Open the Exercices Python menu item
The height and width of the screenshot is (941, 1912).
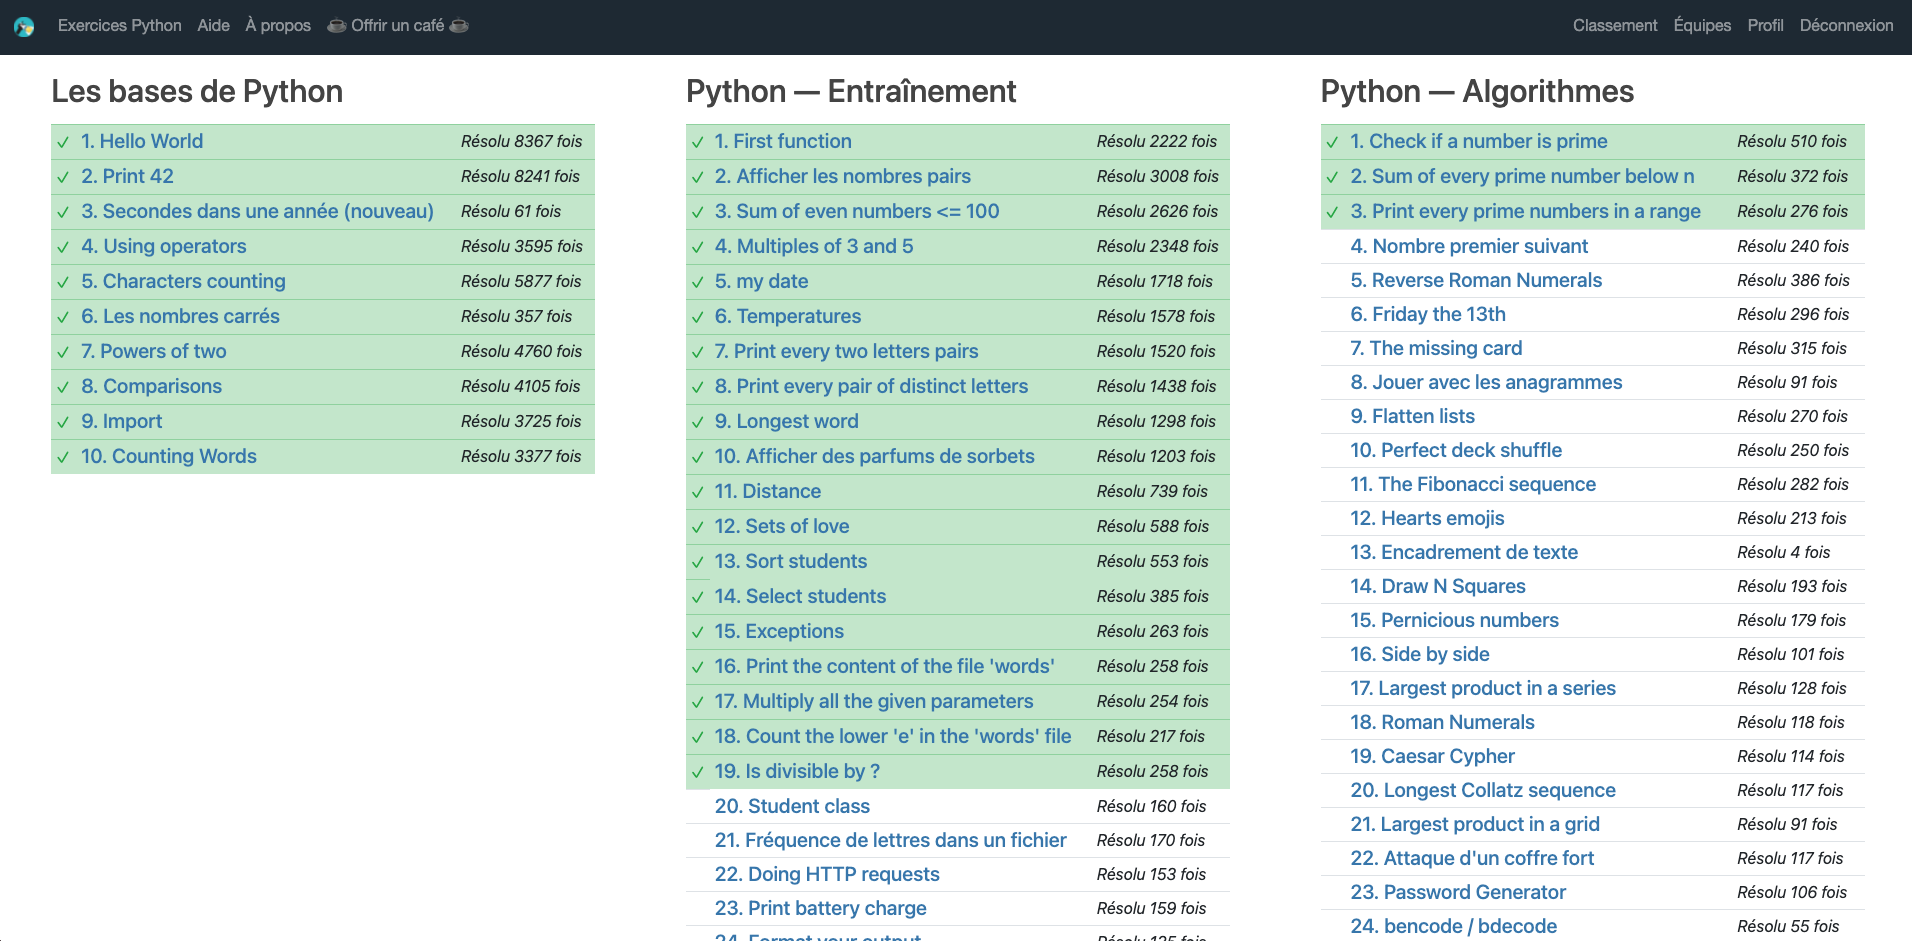pyautogui.click(x=120, y=26)
